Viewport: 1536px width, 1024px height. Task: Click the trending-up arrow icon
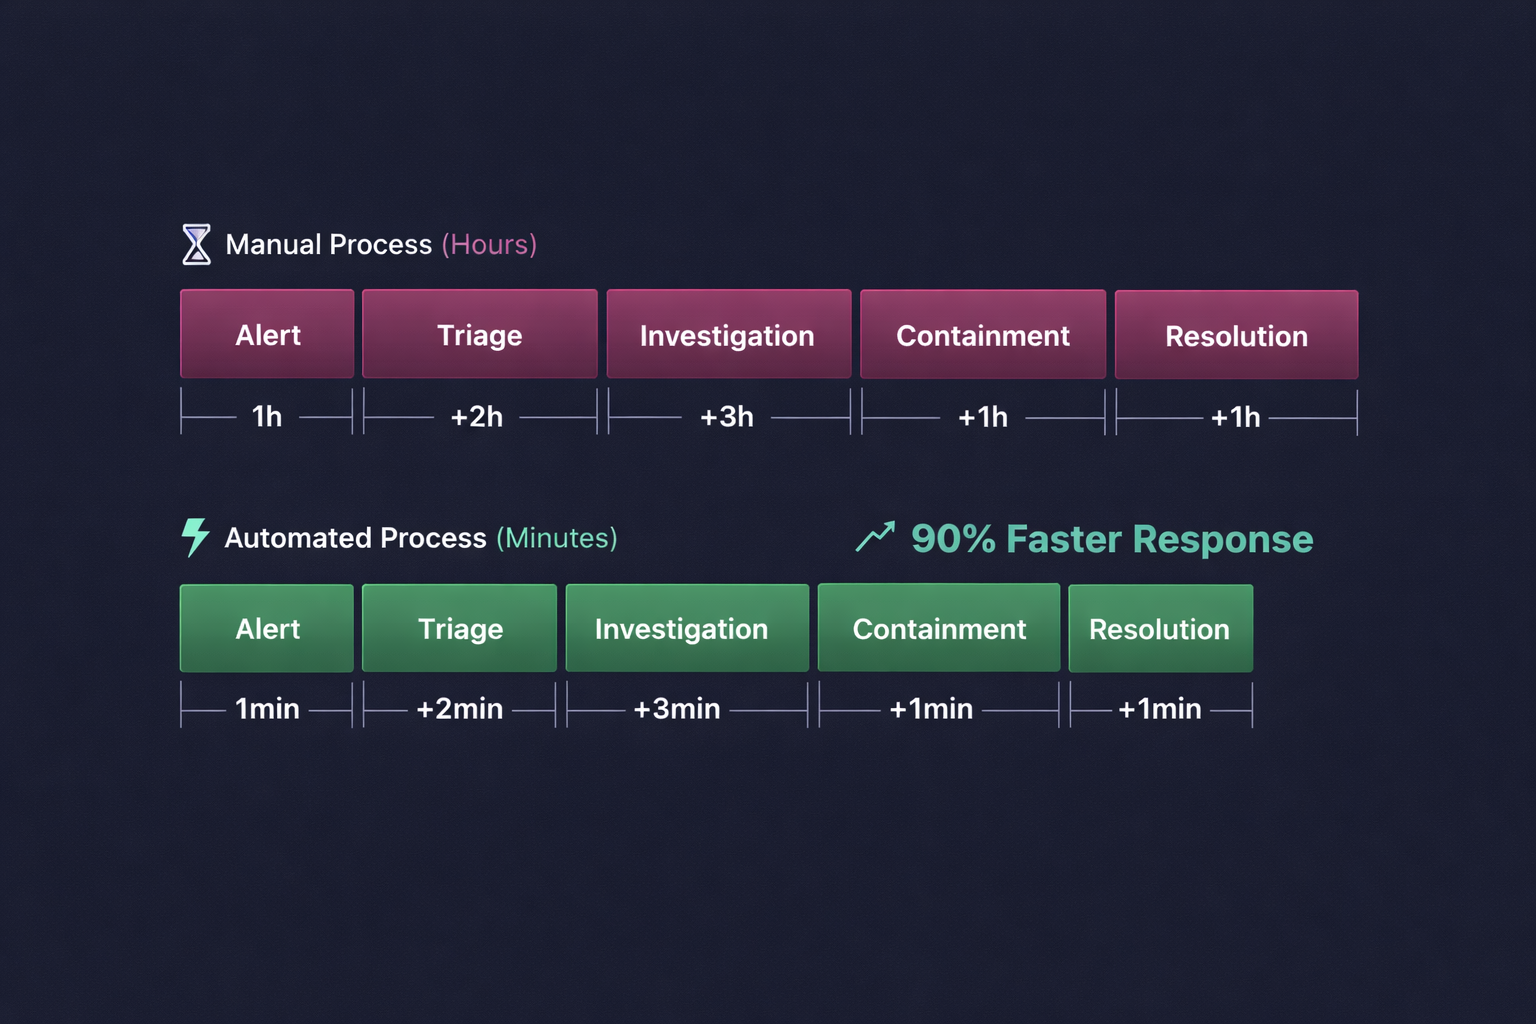point(875,537)
